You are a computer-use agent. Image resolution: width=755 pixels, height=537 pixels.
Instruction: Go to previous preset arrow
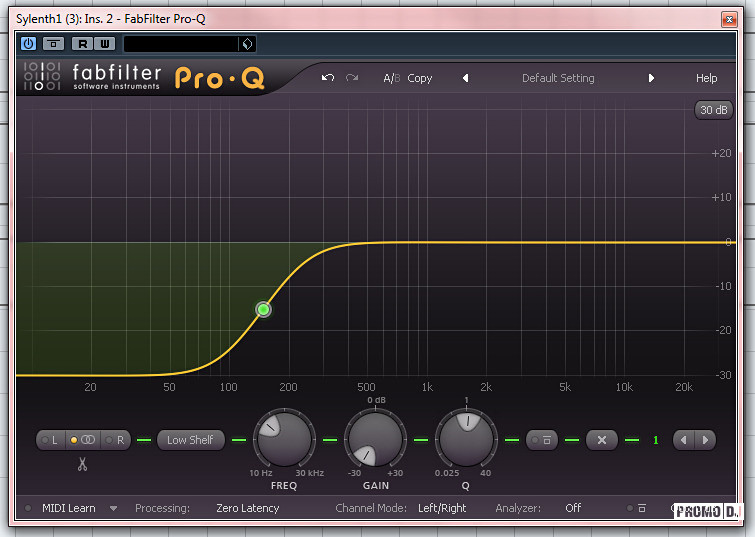click(465, 78)
